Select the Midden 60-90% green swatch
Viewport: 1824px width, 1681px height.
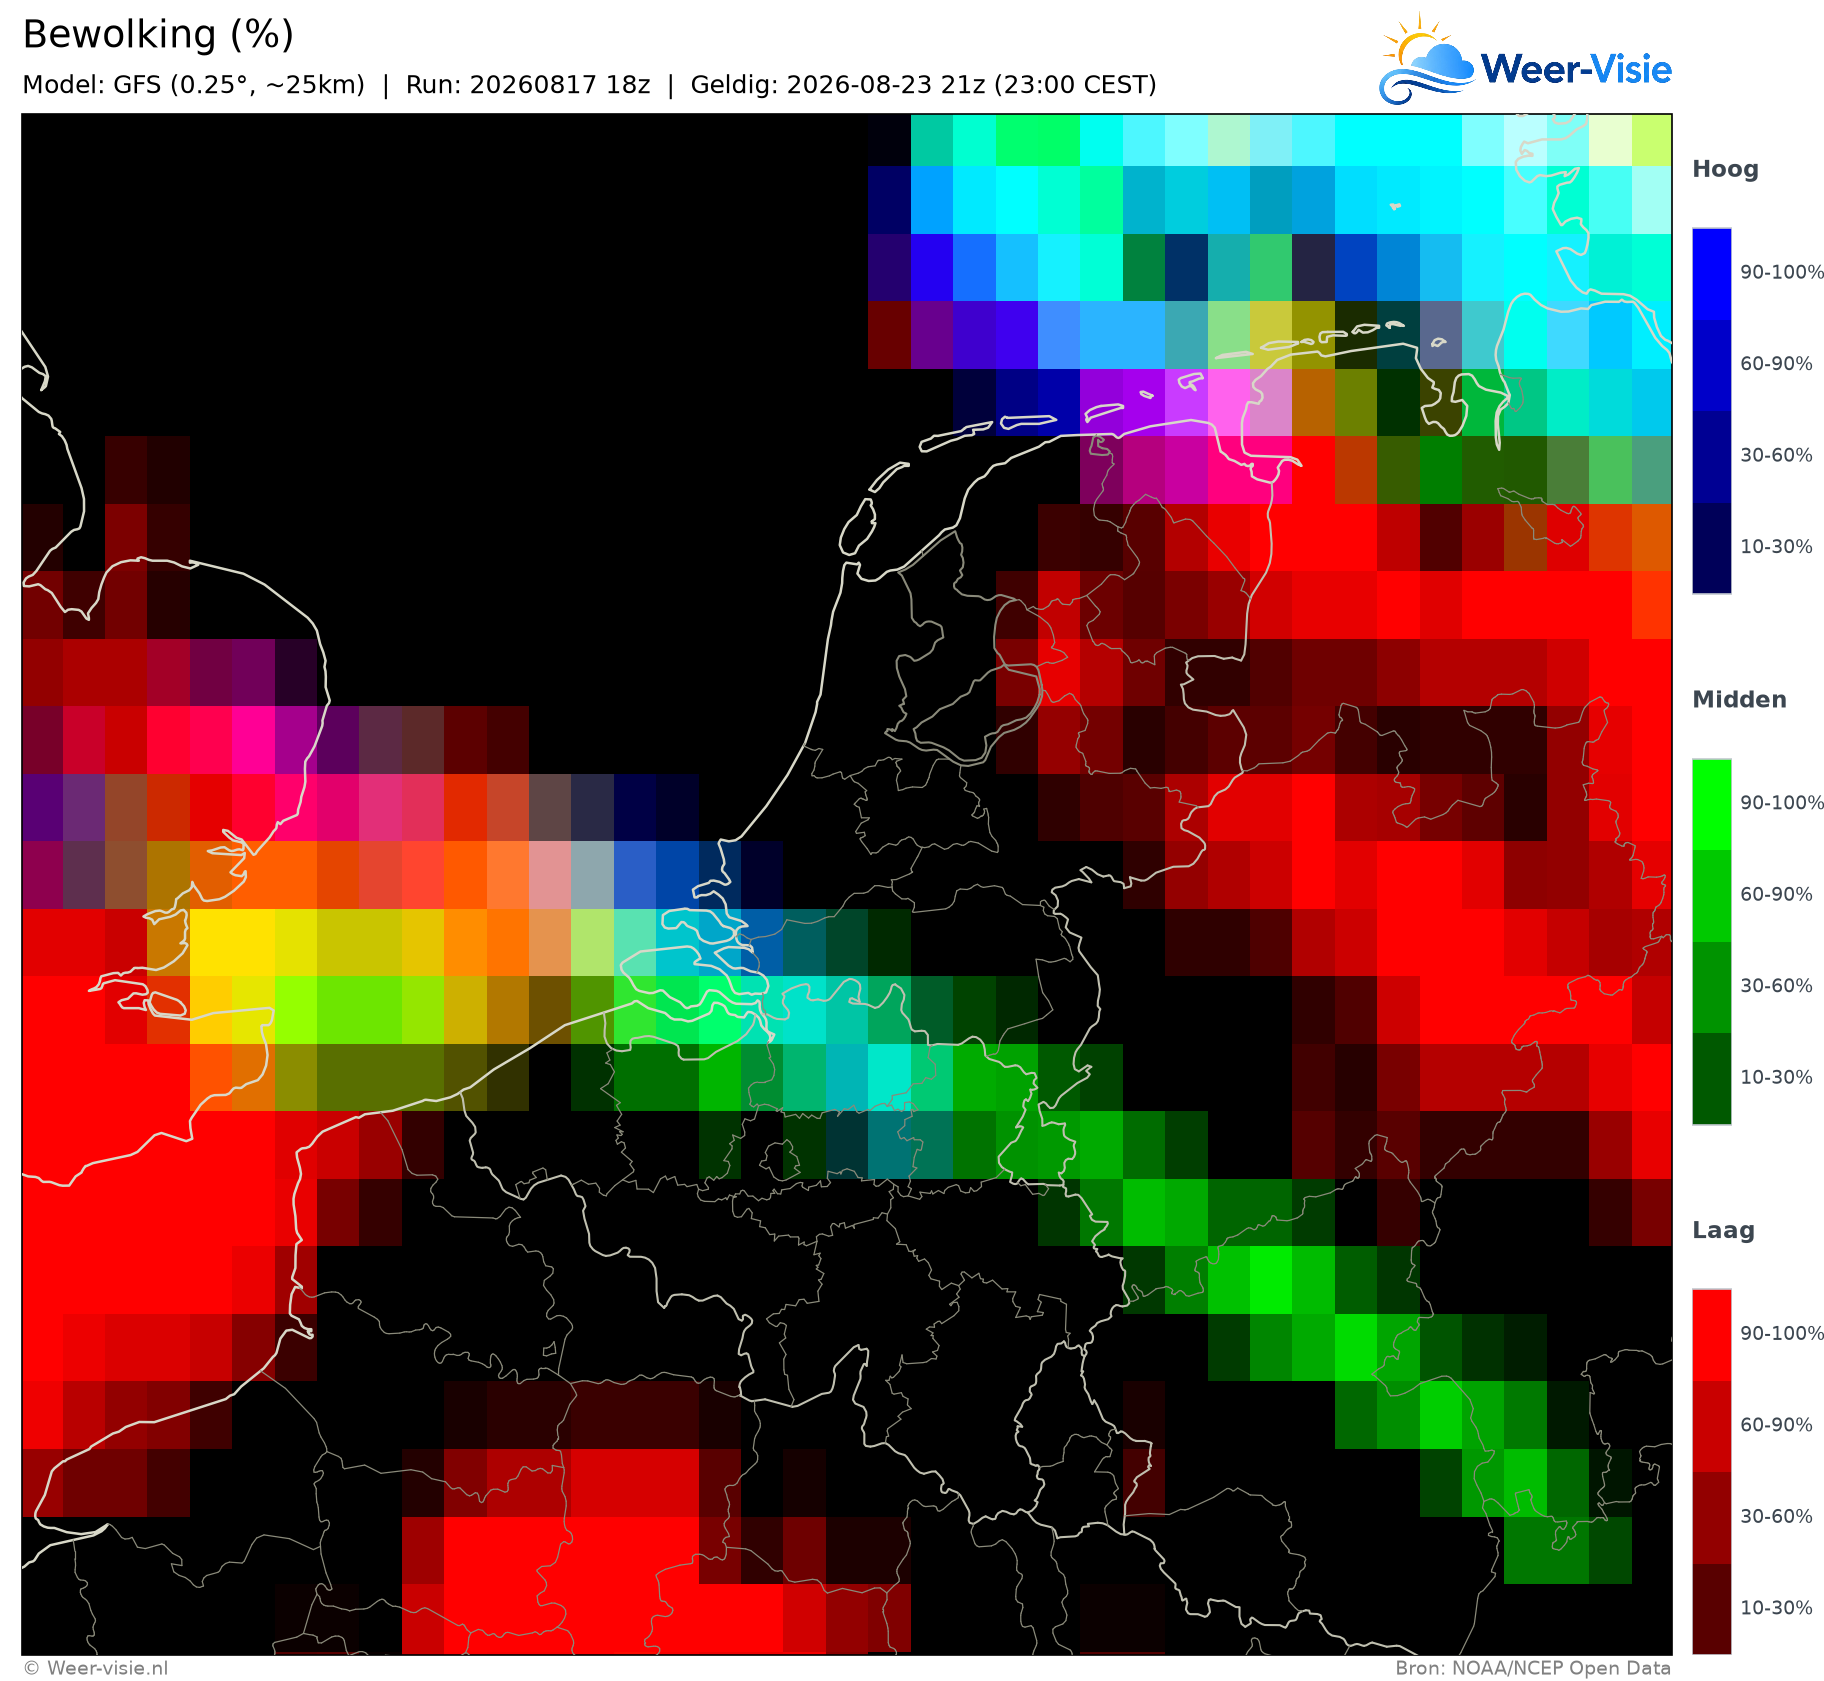(x=1711, y=896)
